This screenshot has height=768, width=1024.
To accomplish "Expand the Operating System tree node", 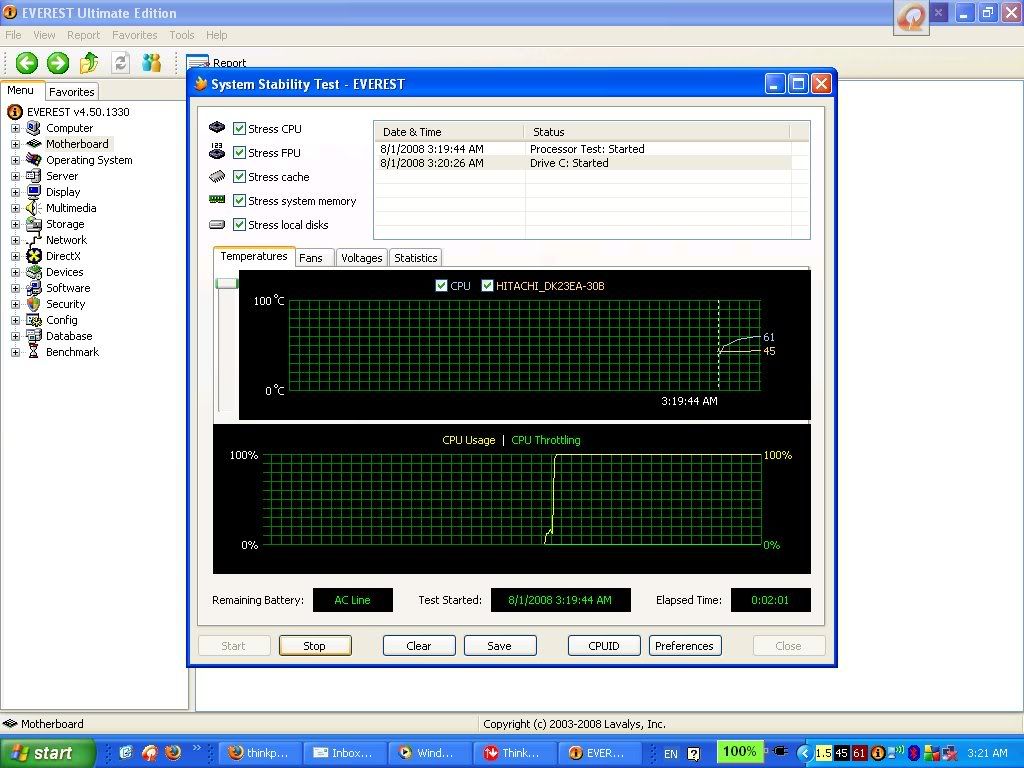I will [x=15, y=160].
